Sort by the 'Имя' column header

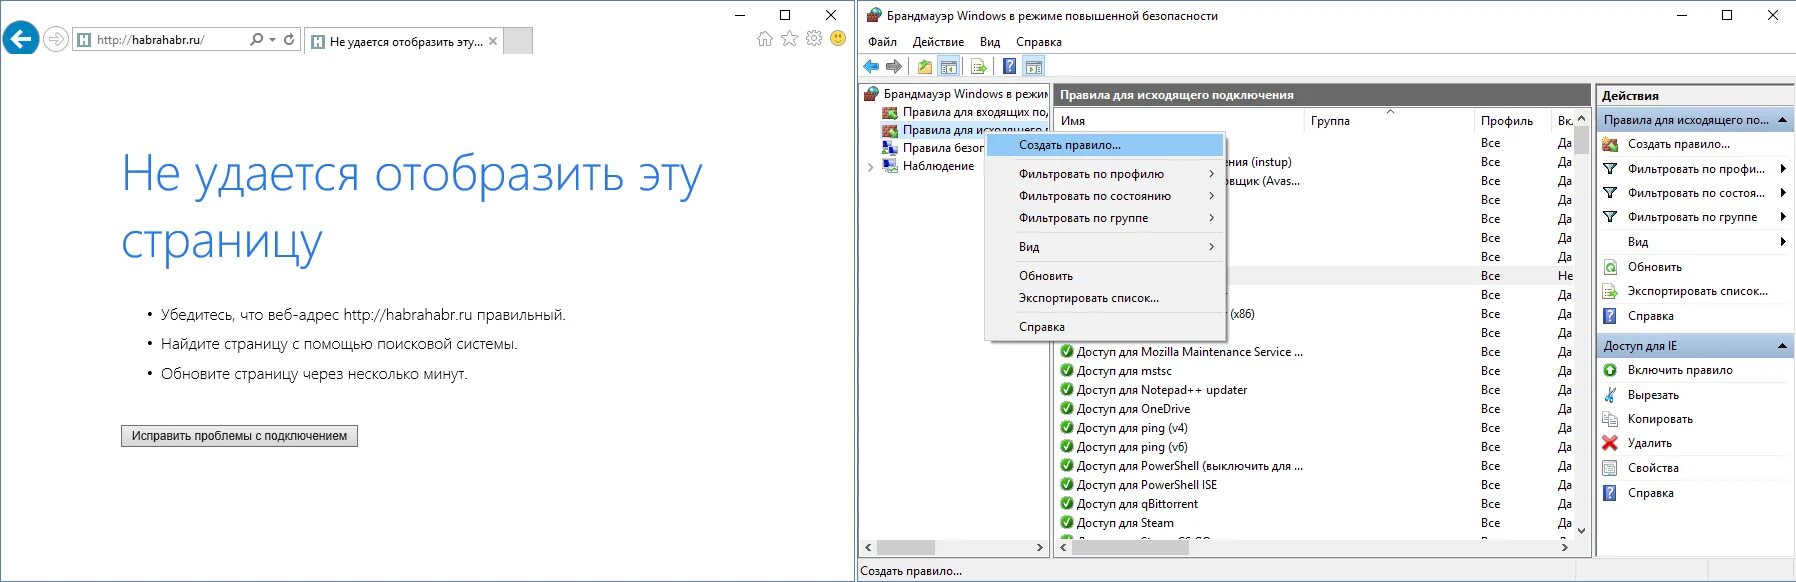click(1180, 121)
